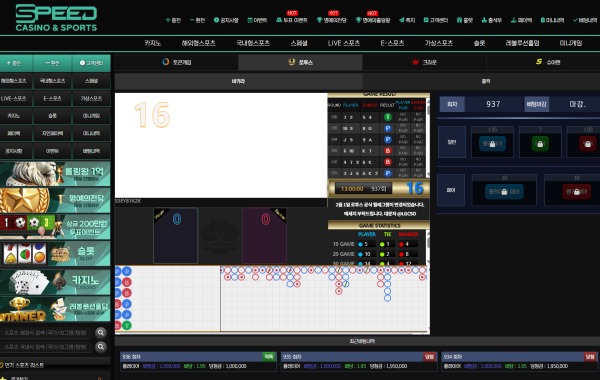Open 공지사항 notices in the top header
Image resolution: width=600 pixels, height=380 pixels.
(226, 20)
